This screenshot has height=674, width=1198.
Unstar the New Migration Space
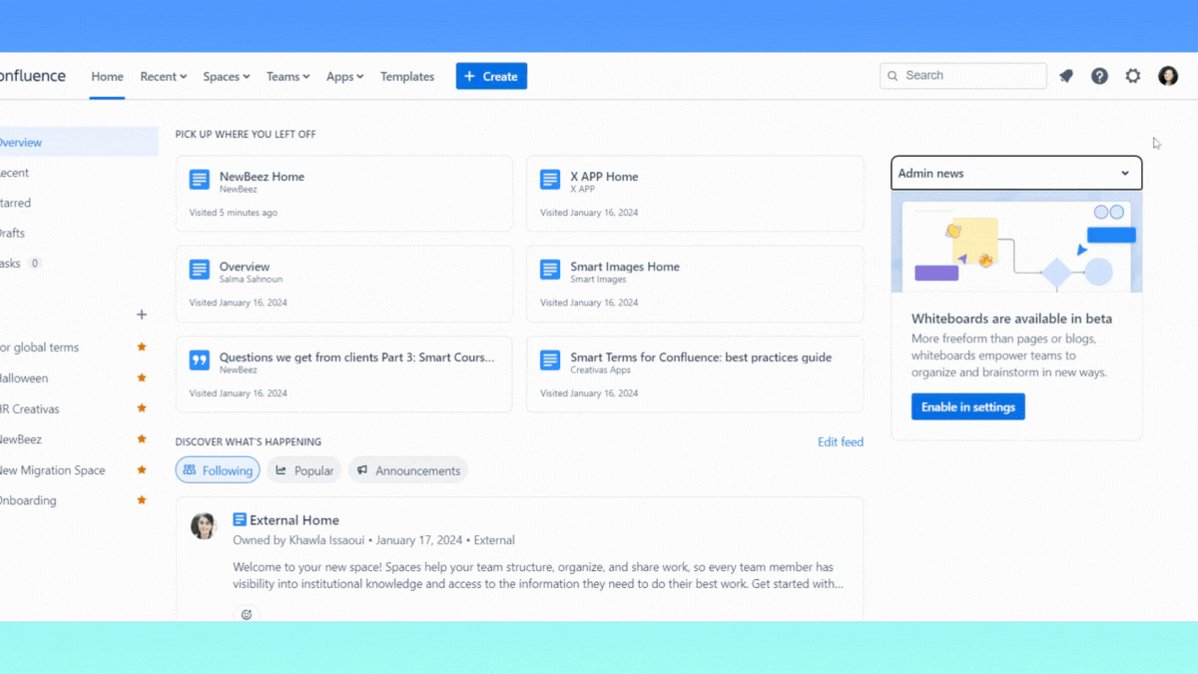(x=141, y=469)
